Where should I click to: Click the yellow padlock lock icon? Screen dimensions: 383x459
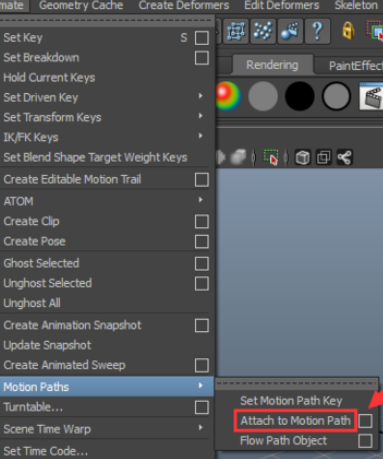(348, 31)
